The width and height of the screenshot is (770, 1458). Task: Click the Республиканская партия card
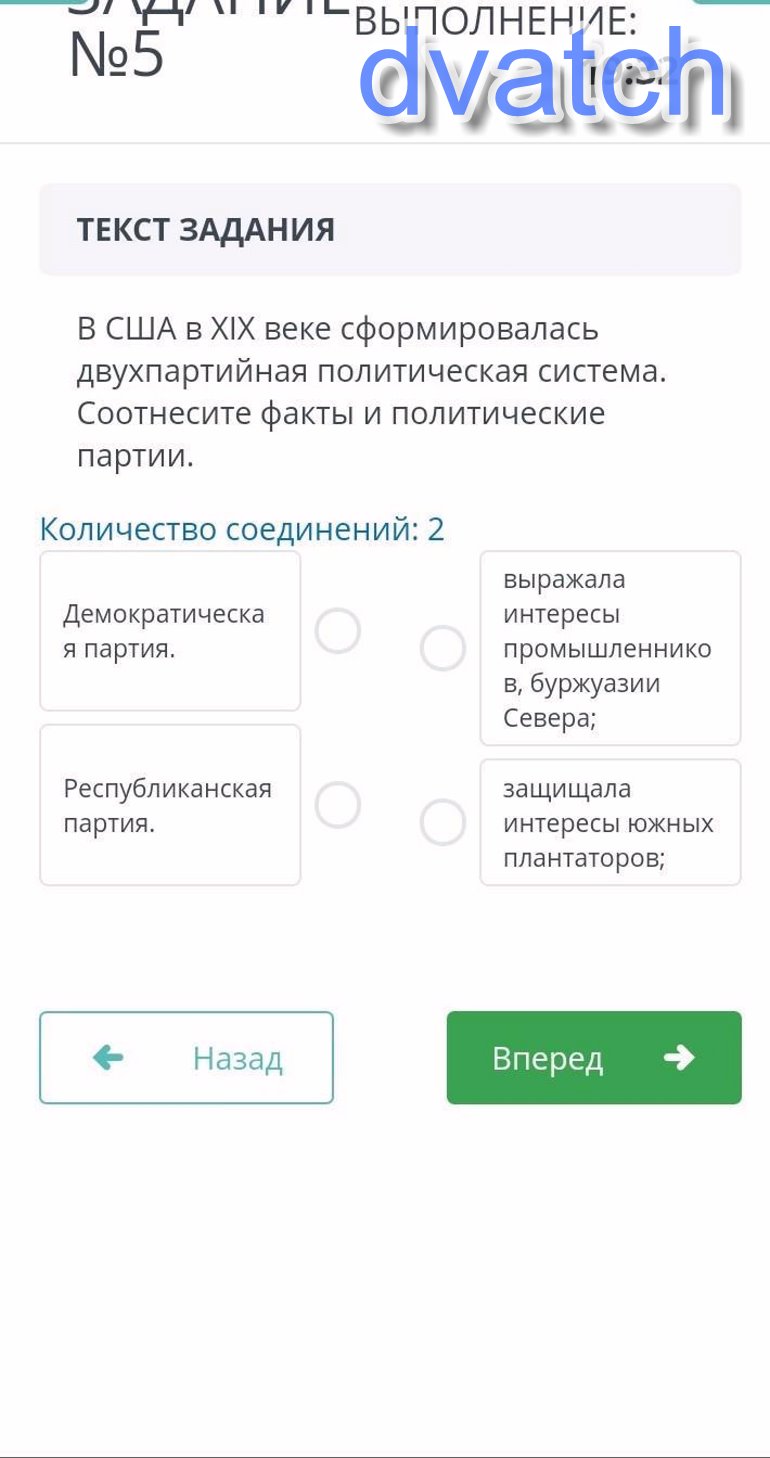click(170, 805)
